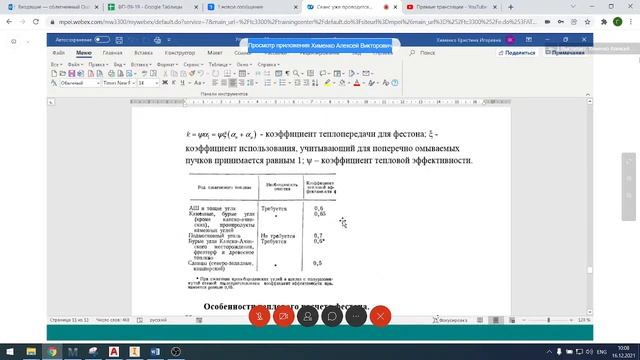Click the vertical scrollbar of Word document
The width and height of the screenshot is (640, 360).
pos(589,207)
